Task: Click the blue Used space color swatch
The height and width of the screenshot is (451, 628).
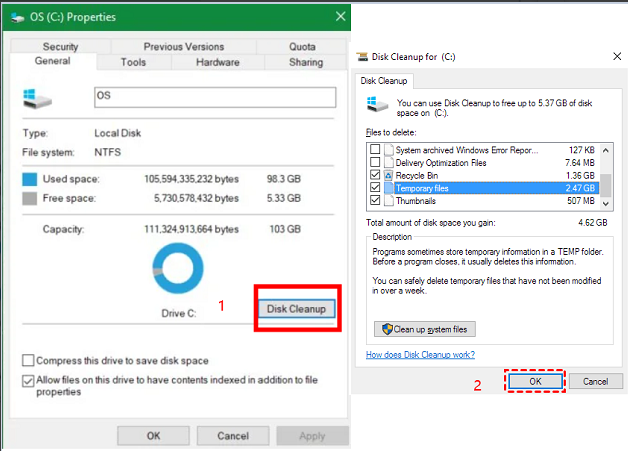Action: tap(31, 179)
